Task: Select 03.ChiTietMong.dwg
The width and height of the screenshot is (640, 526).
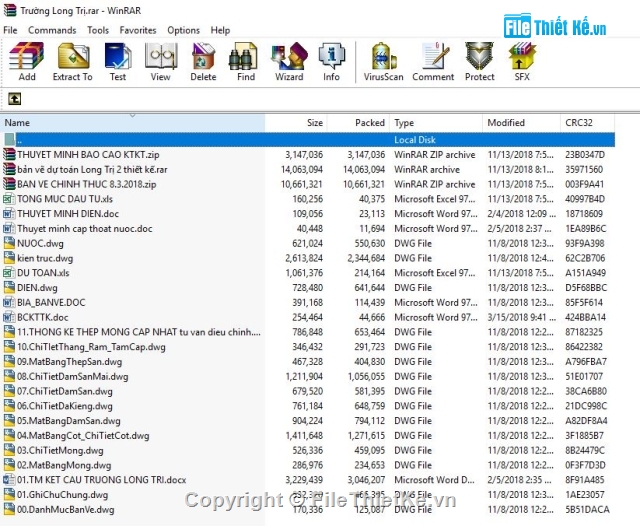Action: tap(60, 450)
